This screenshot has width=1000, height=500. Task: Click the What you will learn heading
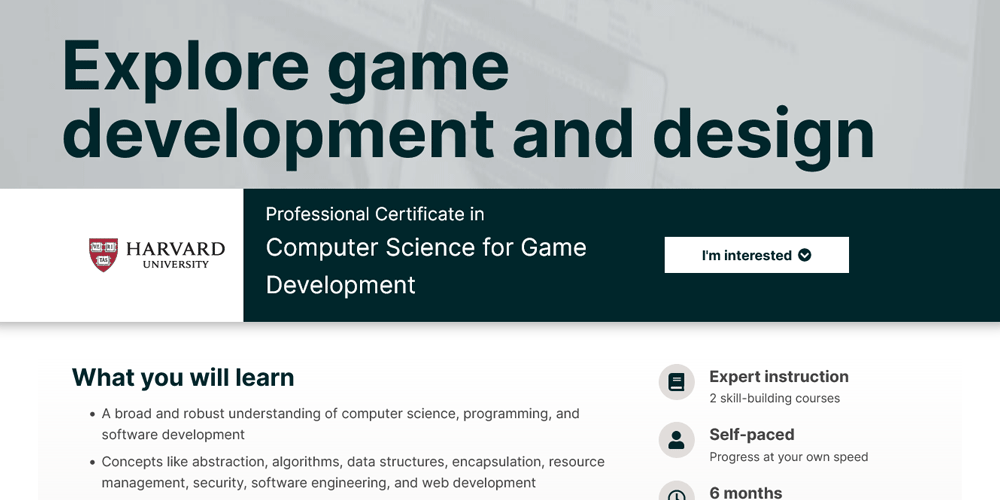(183, 378)
